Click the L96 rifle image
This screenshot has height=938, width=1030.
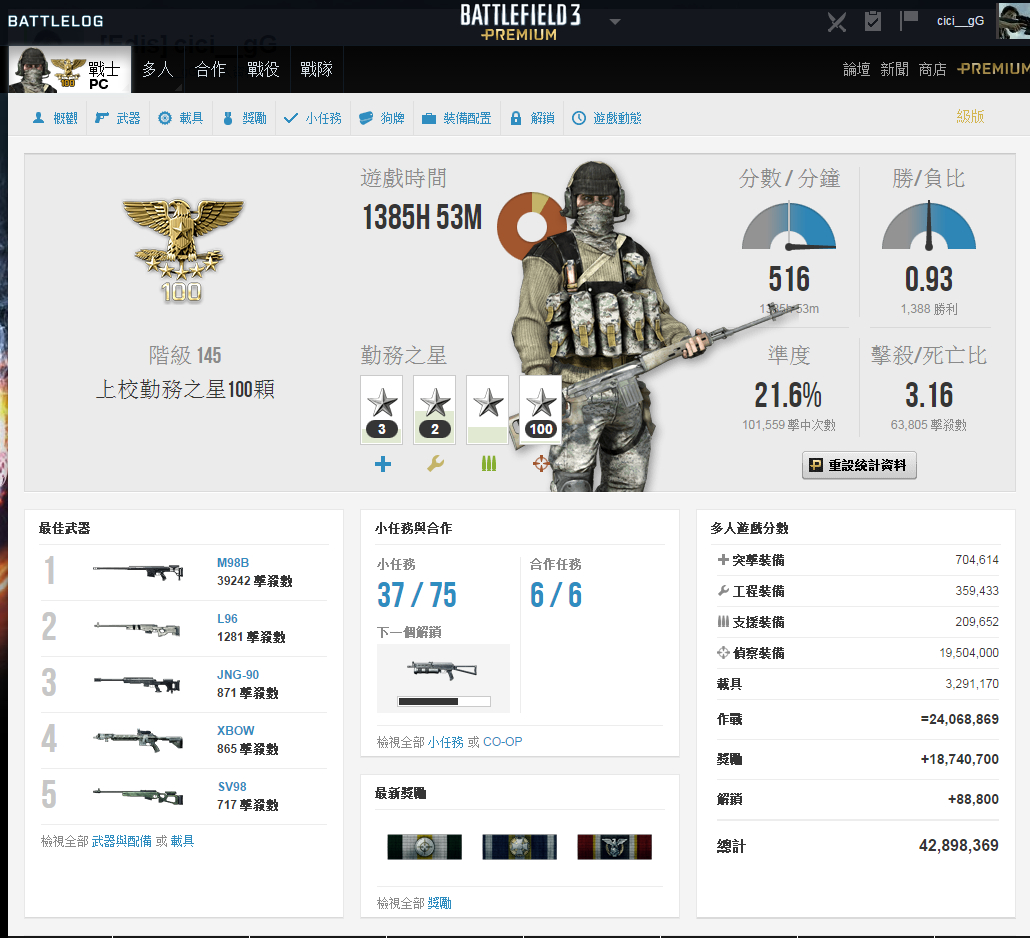(x=137, y=629)
